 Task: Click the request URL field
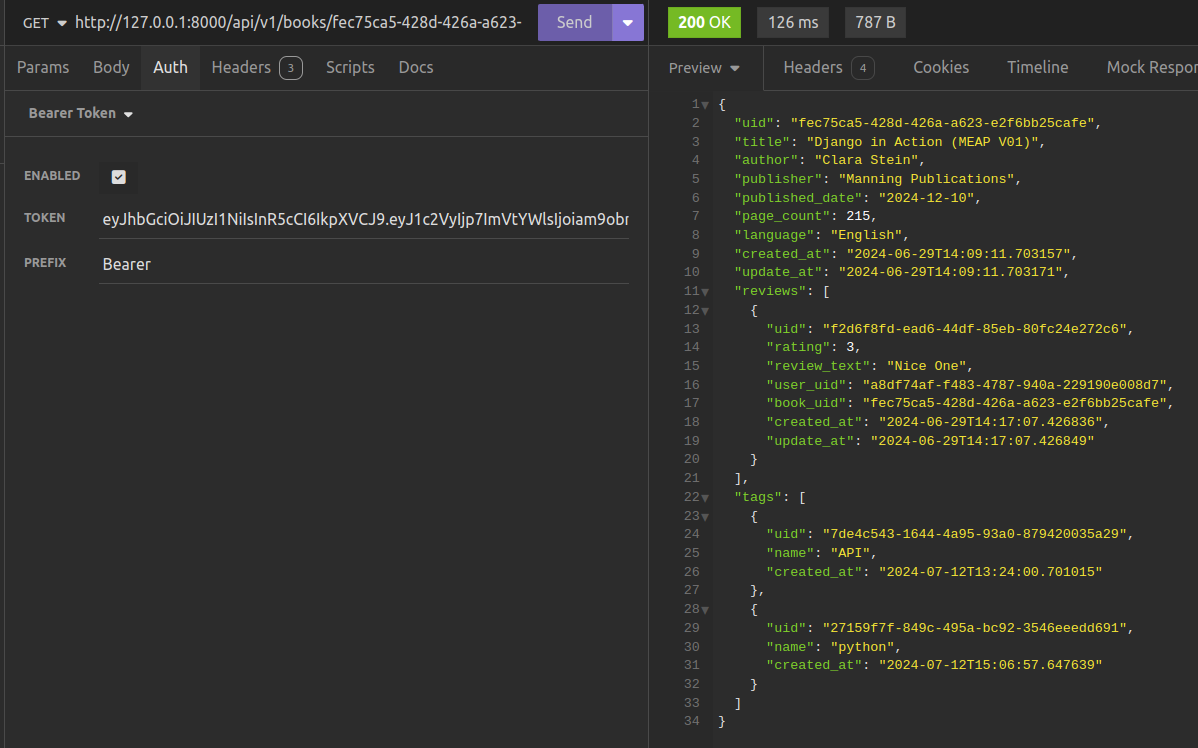pos(298,22)
